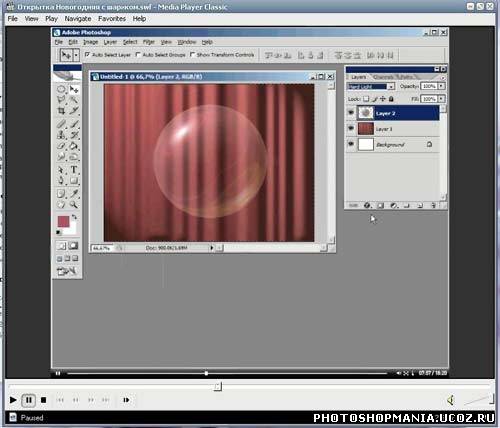Screen dimensions: 500x428
Task: Switch to the Channels tab
Action: point(383,77)
